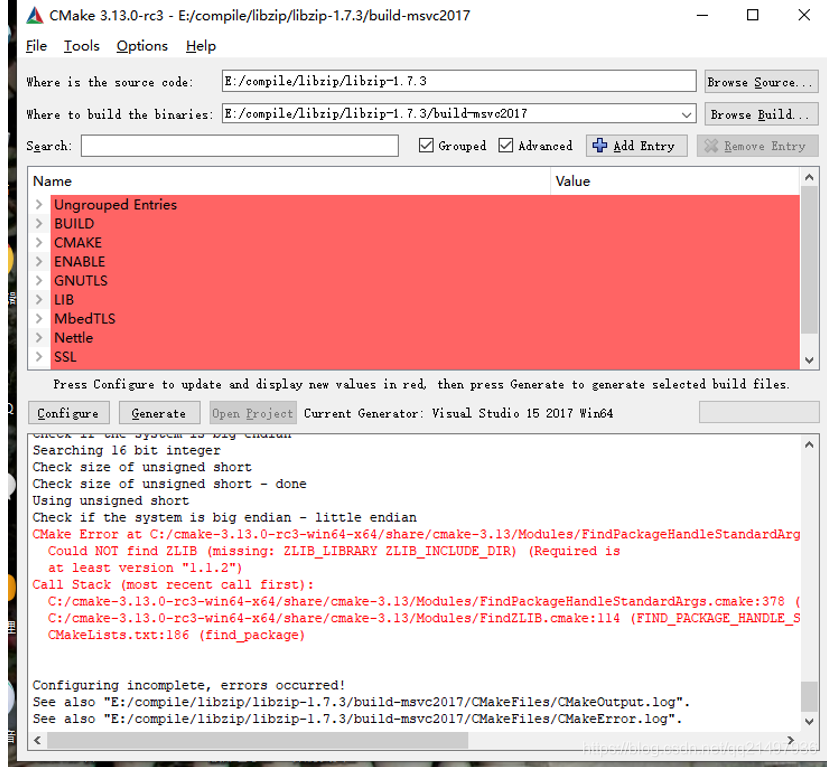Click Browse Source button

point(761,82)
